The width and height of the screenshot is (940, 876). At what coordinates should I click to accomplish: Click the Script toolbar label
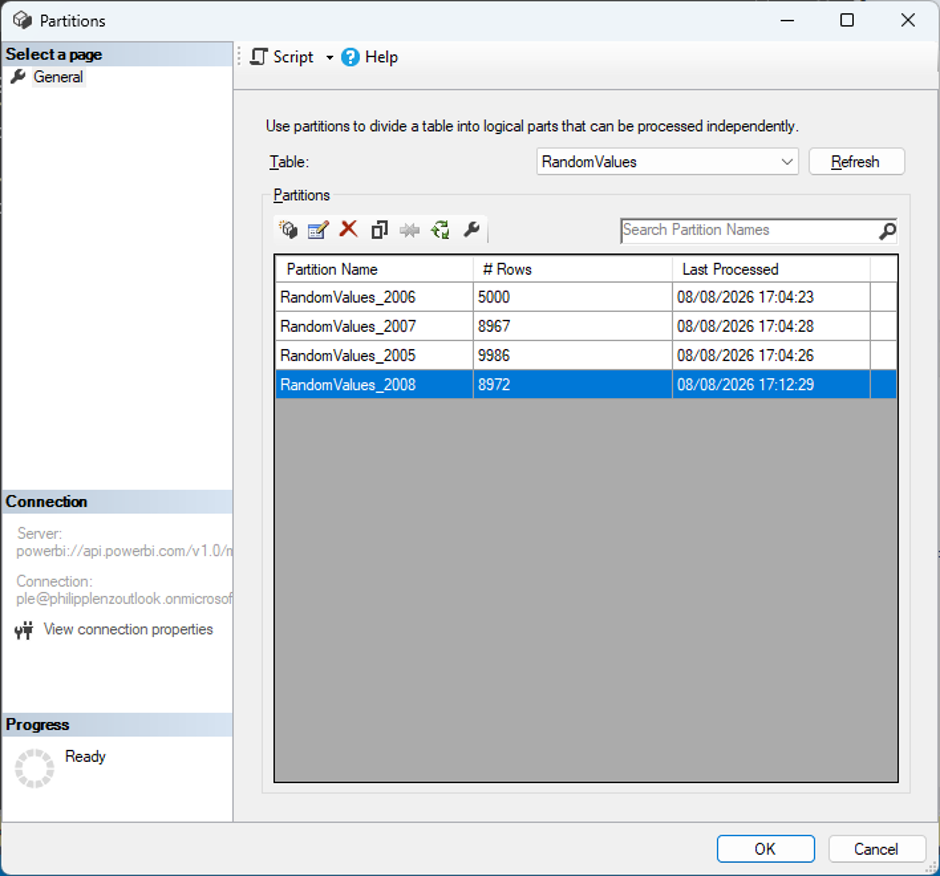point(293,57)
